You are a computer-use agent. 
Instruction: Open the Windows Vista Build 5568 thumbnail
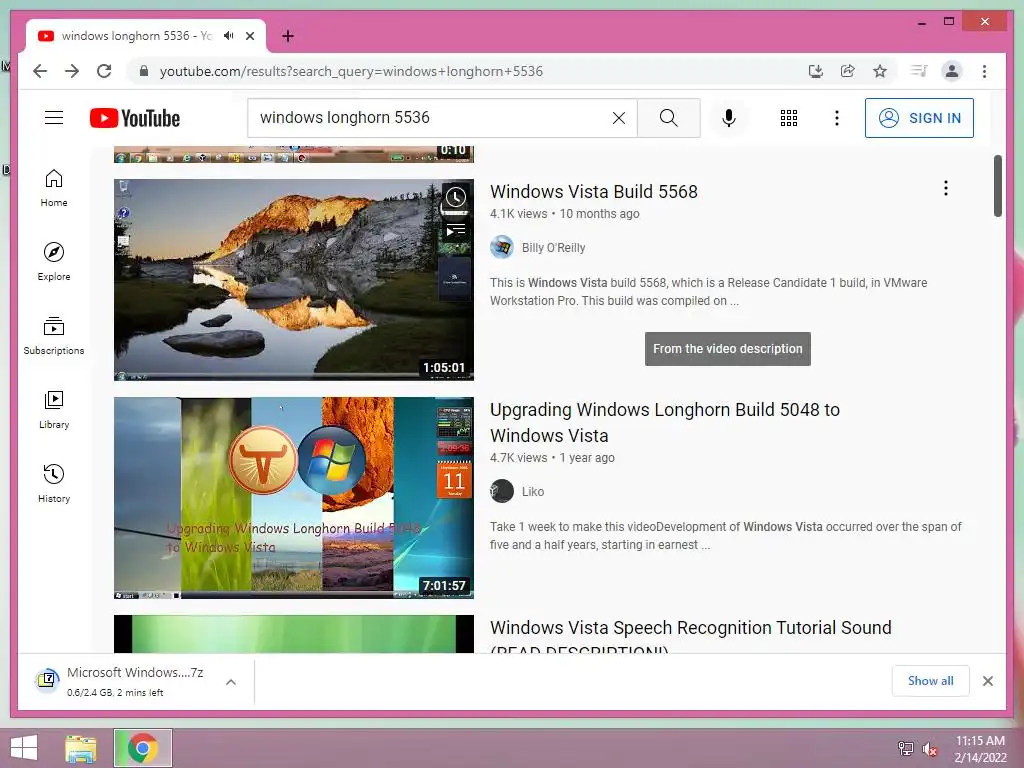coord(294,280)
